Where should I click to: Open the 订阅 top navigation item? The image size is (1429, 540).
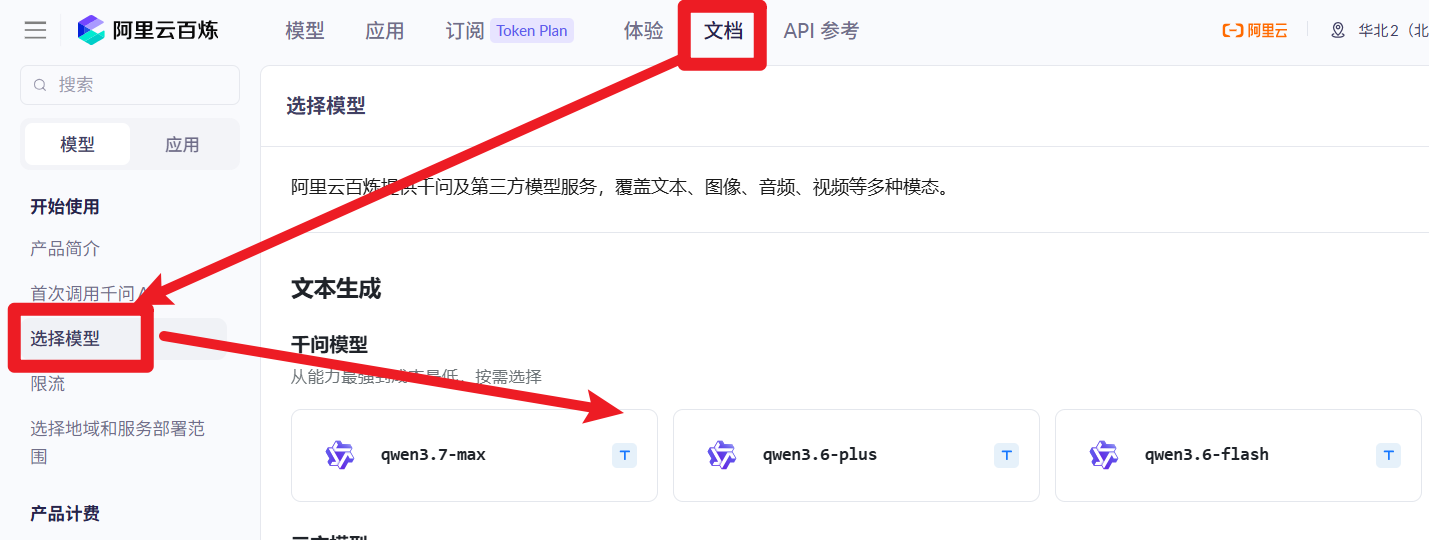pyautogui.click(x=465, y=31)
